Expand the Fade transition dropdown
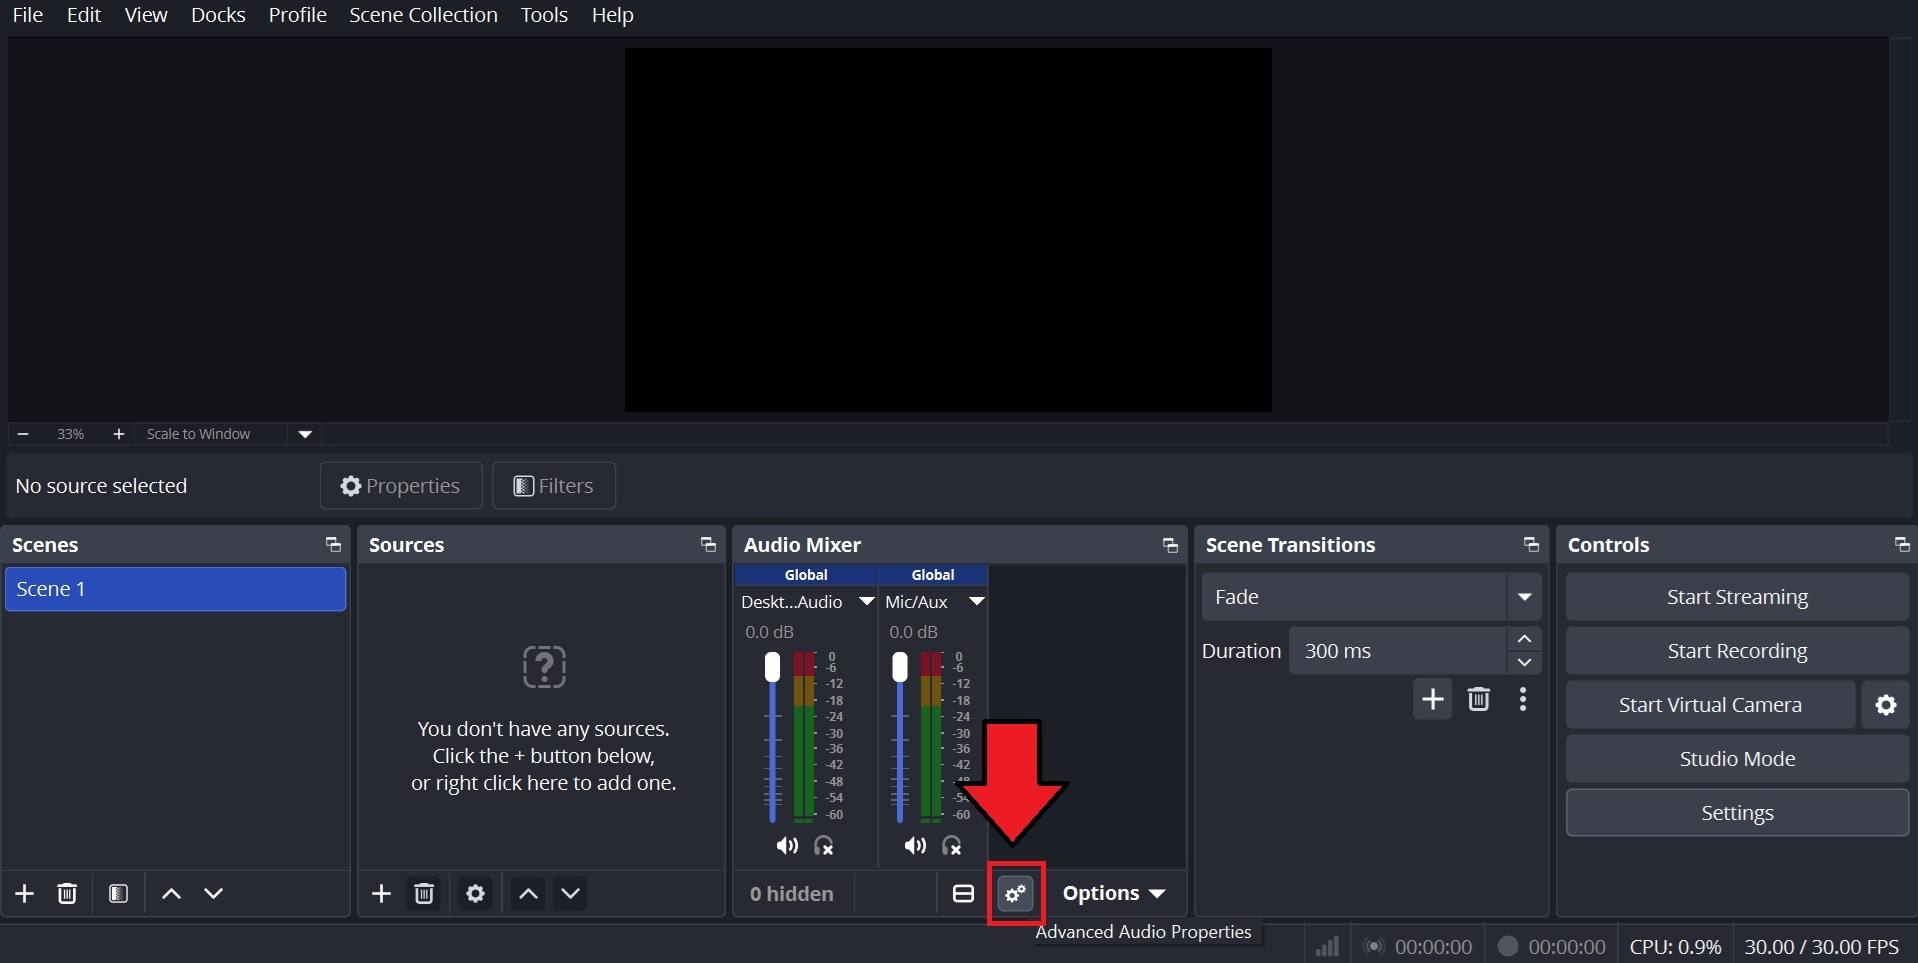1918x963 pixels. click(x=1524, y=597)
